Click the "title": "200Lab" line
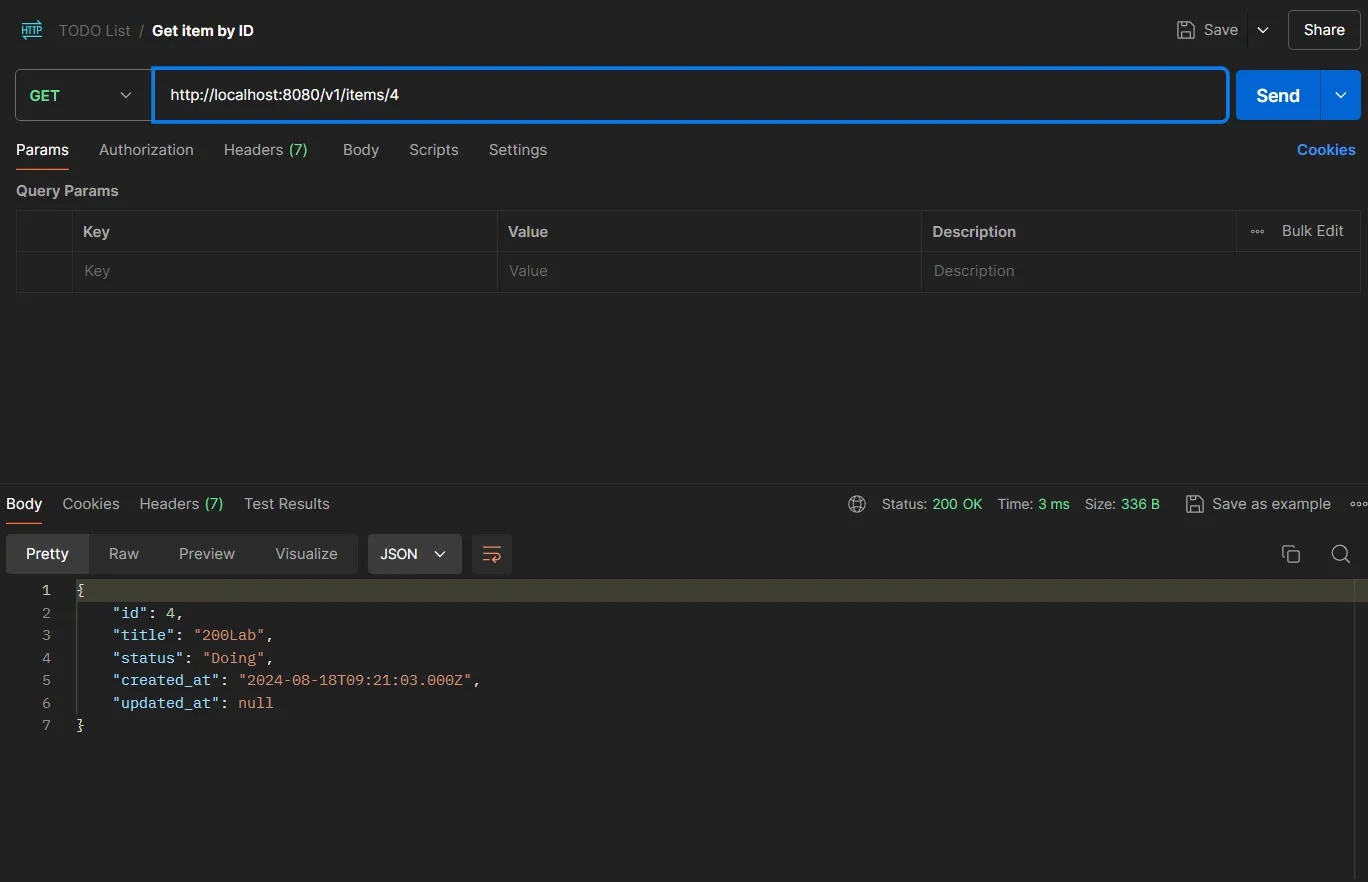This screenshot has width=1368, height=882. click(x=192, y=635)
